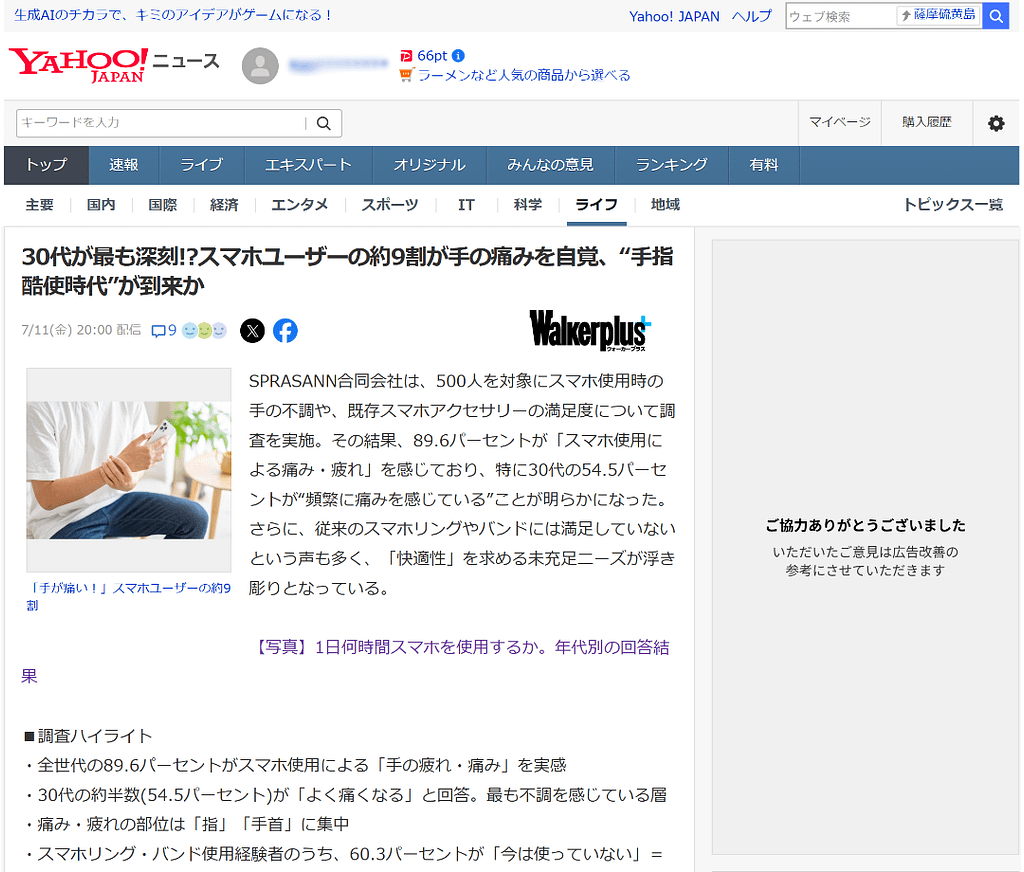Click the user profile avatar icon

[260, 66]
